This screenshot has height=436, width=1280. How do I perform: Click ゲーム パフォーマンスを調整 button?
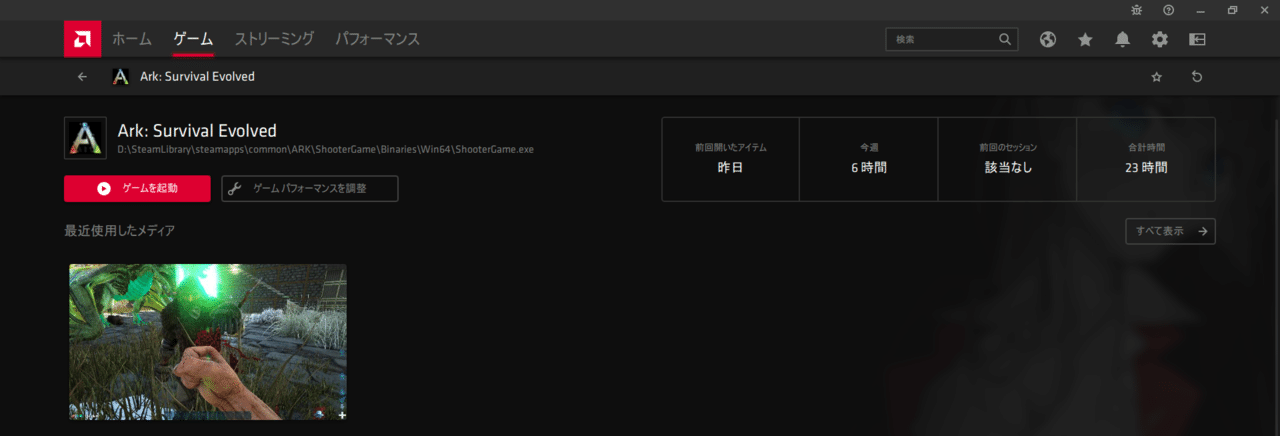(310, 189)
